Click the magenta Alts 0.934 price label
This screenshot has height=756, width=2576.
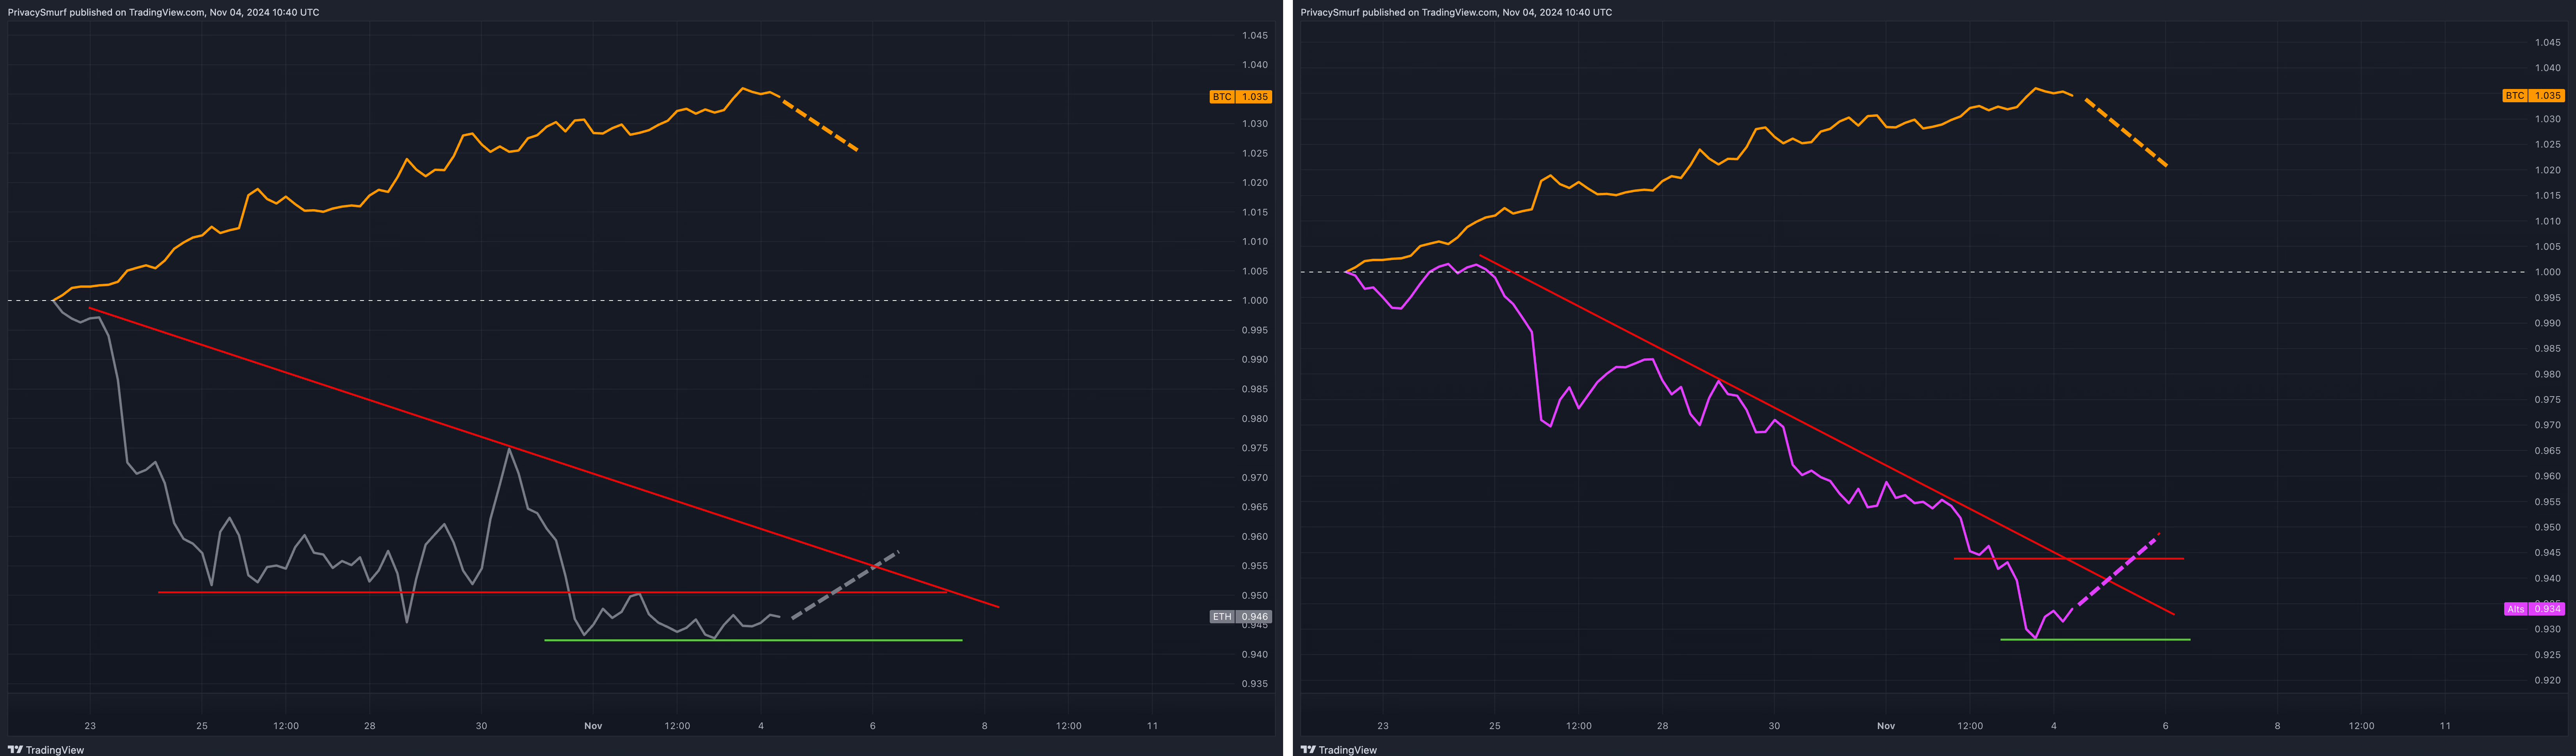[x=2533, y=609]
